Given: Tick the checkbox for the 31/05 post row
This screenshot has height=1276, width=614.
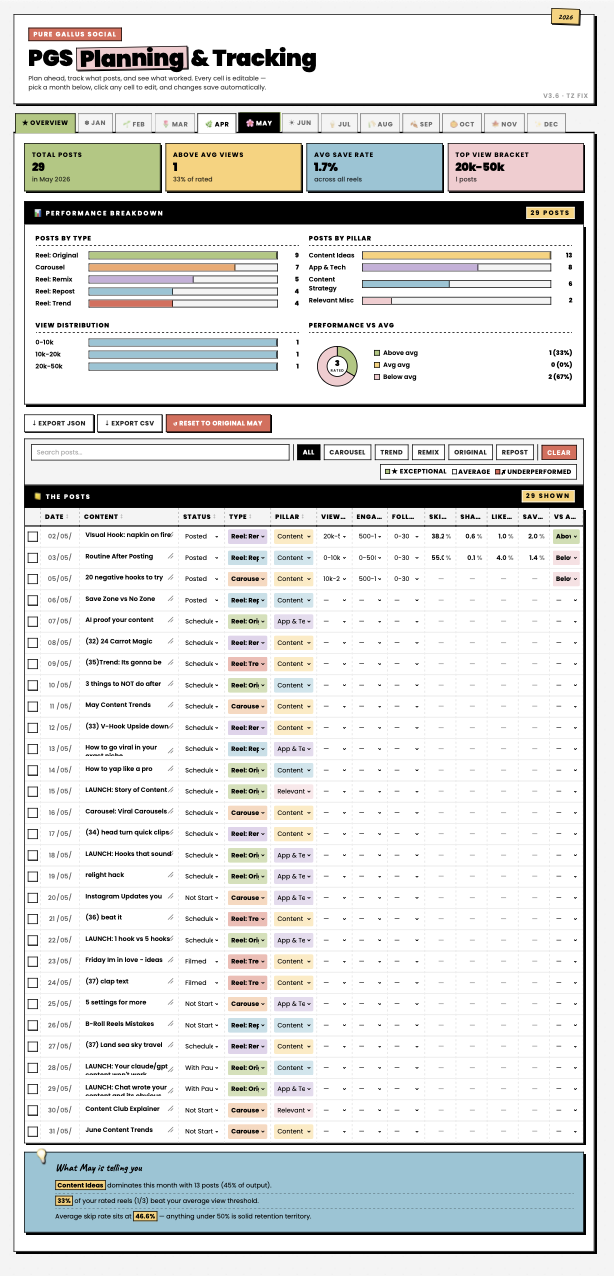Looking at the screenshot, I should (x=33, y=1131).
